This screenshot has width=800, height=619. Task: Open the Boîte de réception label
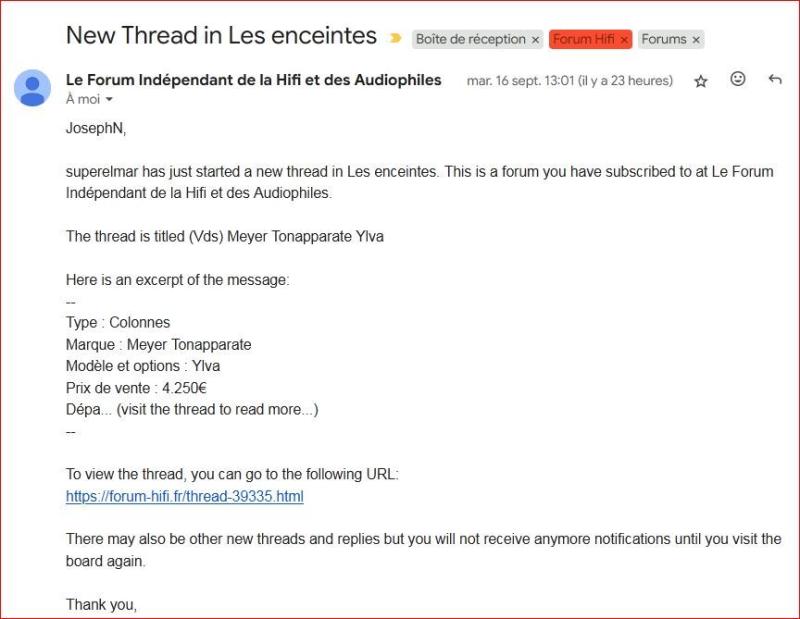tap(470, 39)
